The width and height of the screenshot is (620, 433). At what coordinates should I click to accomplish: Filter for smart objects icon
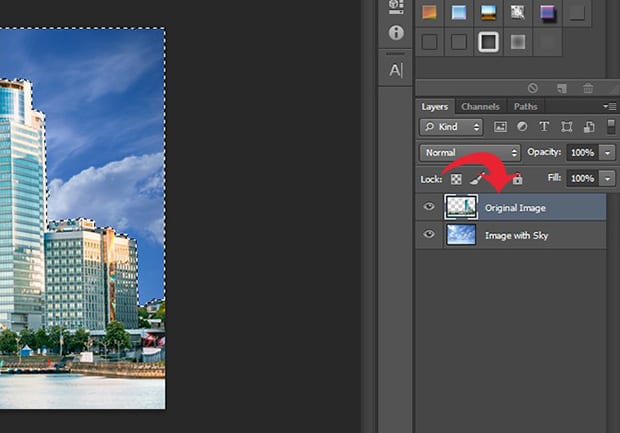[x=589, y=127]
